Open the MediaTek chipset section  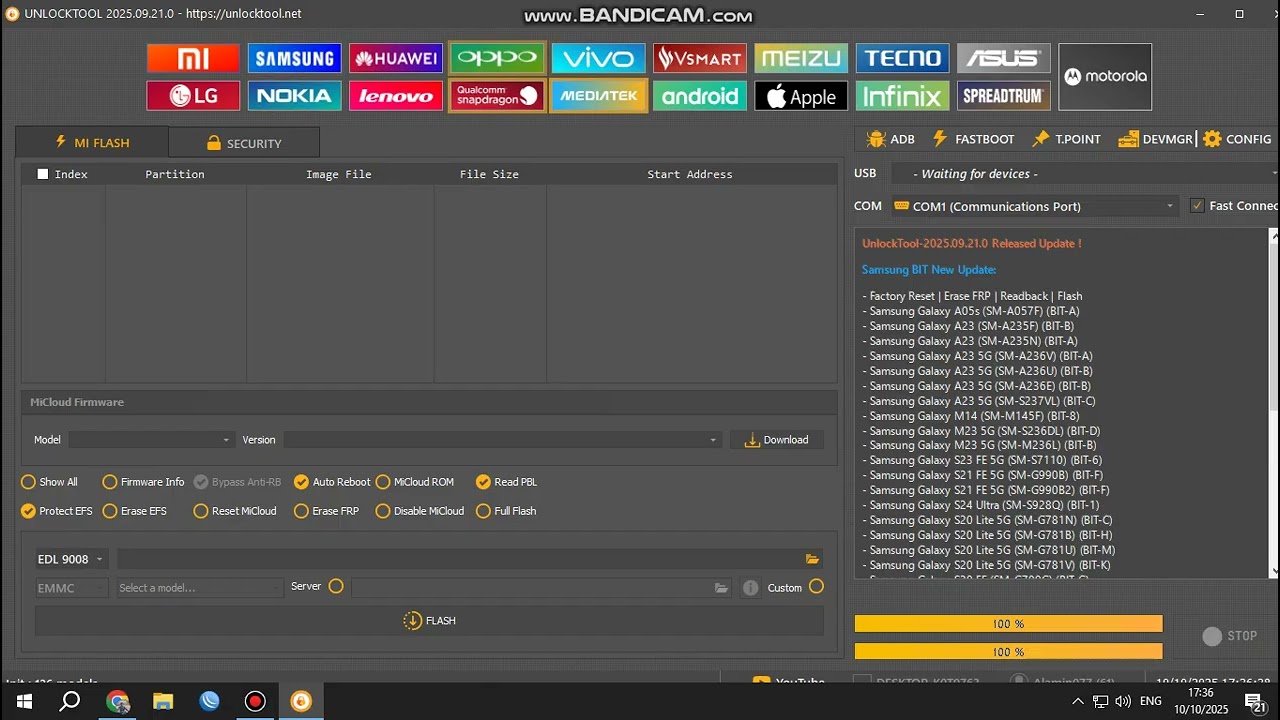click(598, 96)
